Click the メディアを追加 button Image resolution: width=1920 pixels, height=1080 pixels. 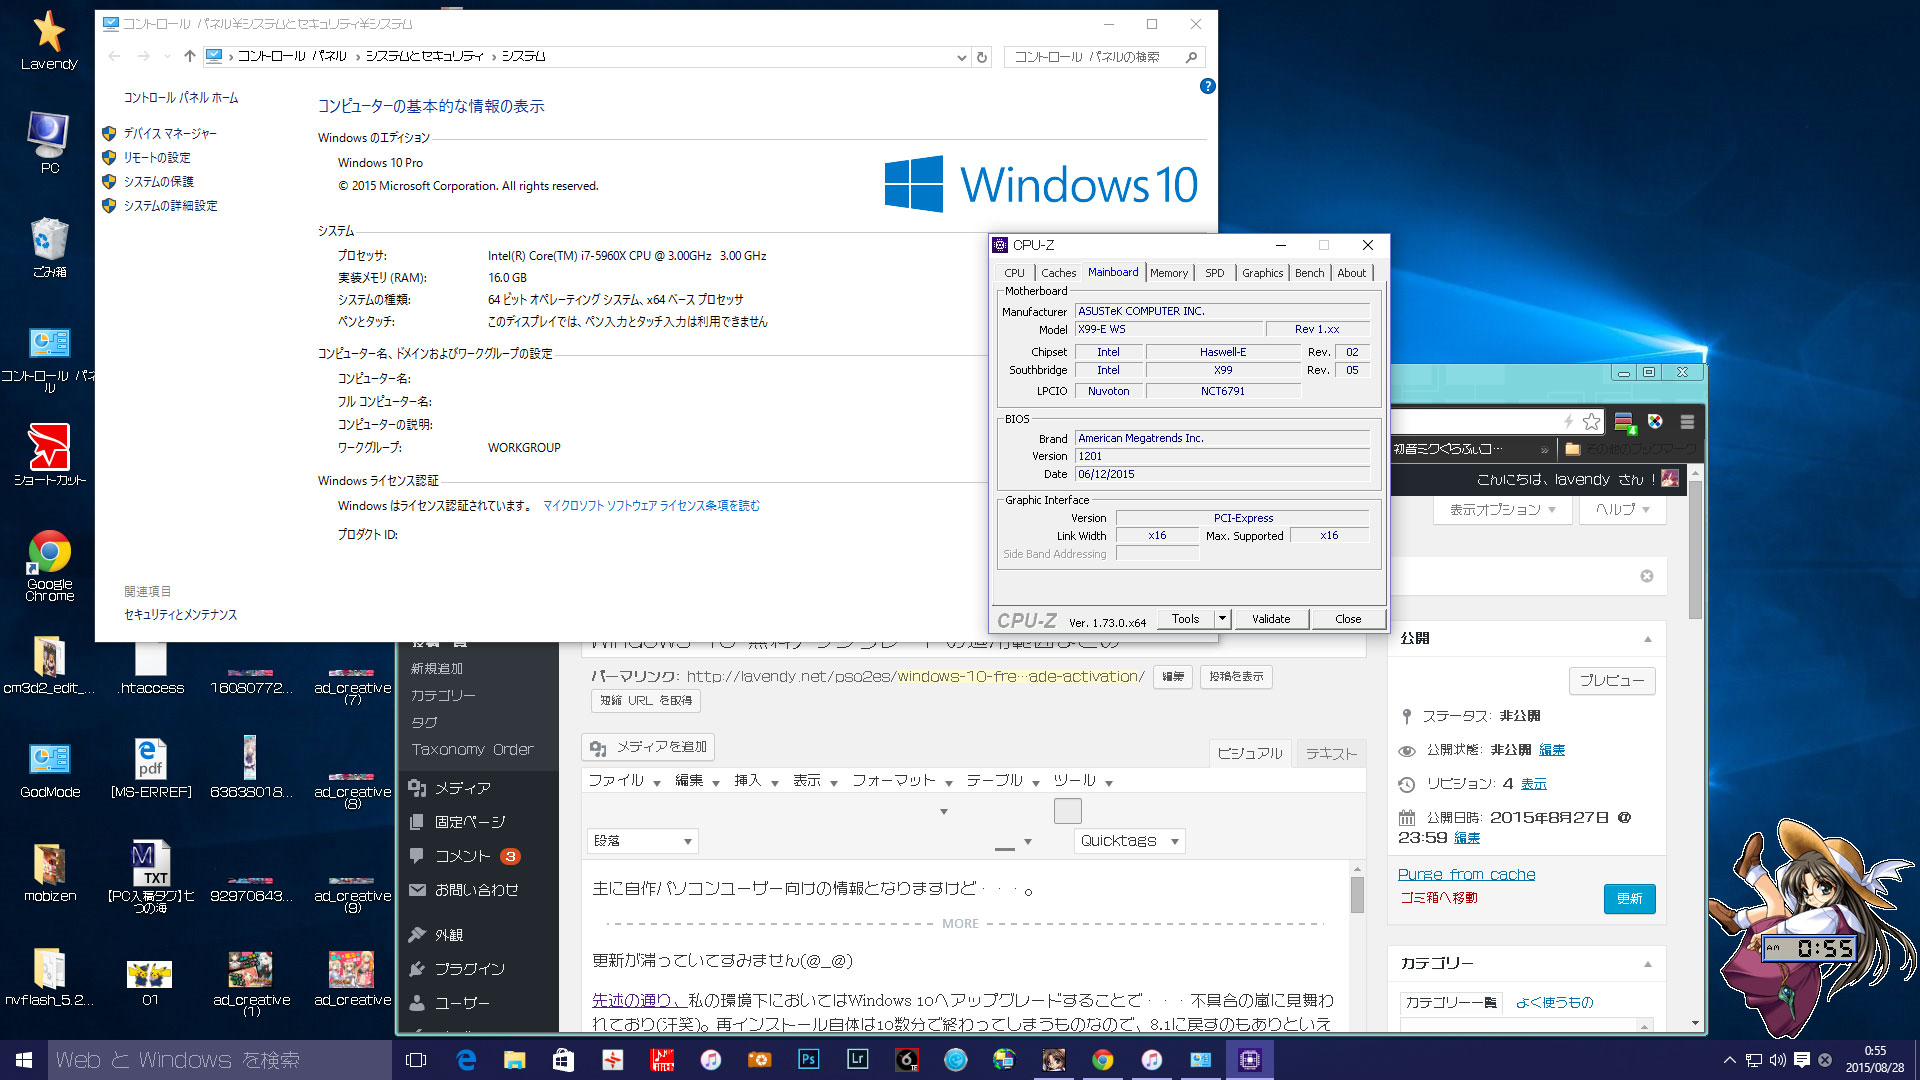(x=648, y=747)
